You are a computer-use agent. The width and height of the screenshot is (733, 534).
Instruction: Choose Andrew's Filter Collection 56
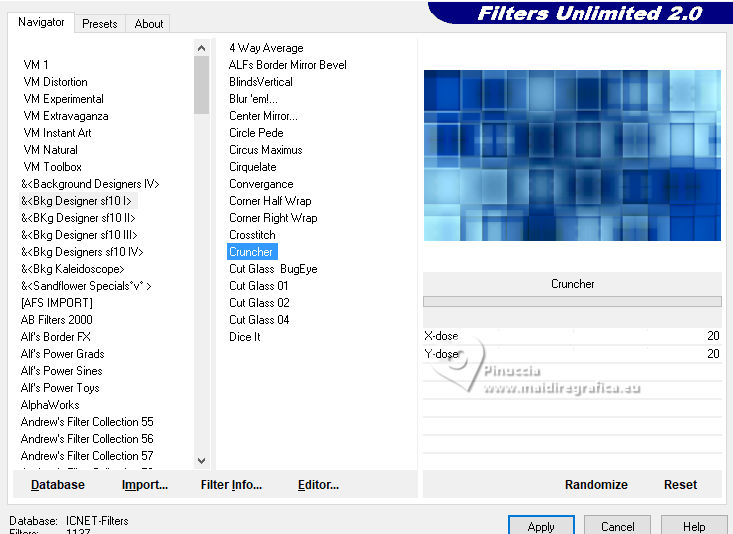point(87,439)
